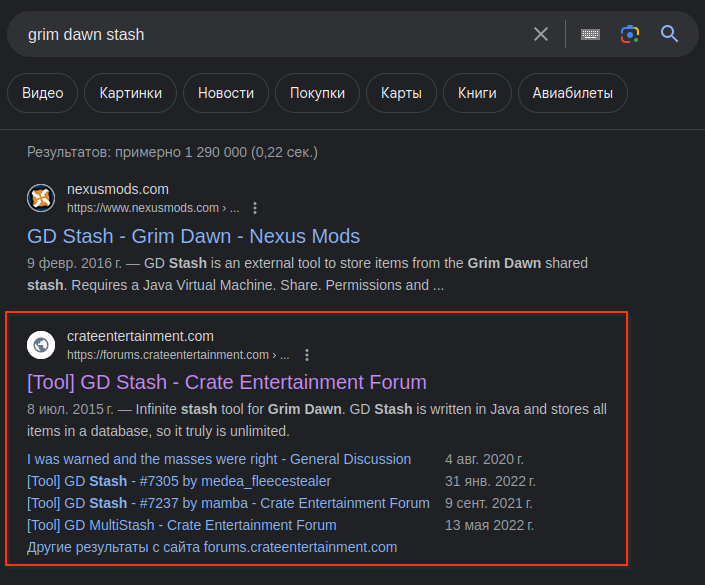
Task: Switch to the Покупки filter
Action: (317, 93)
